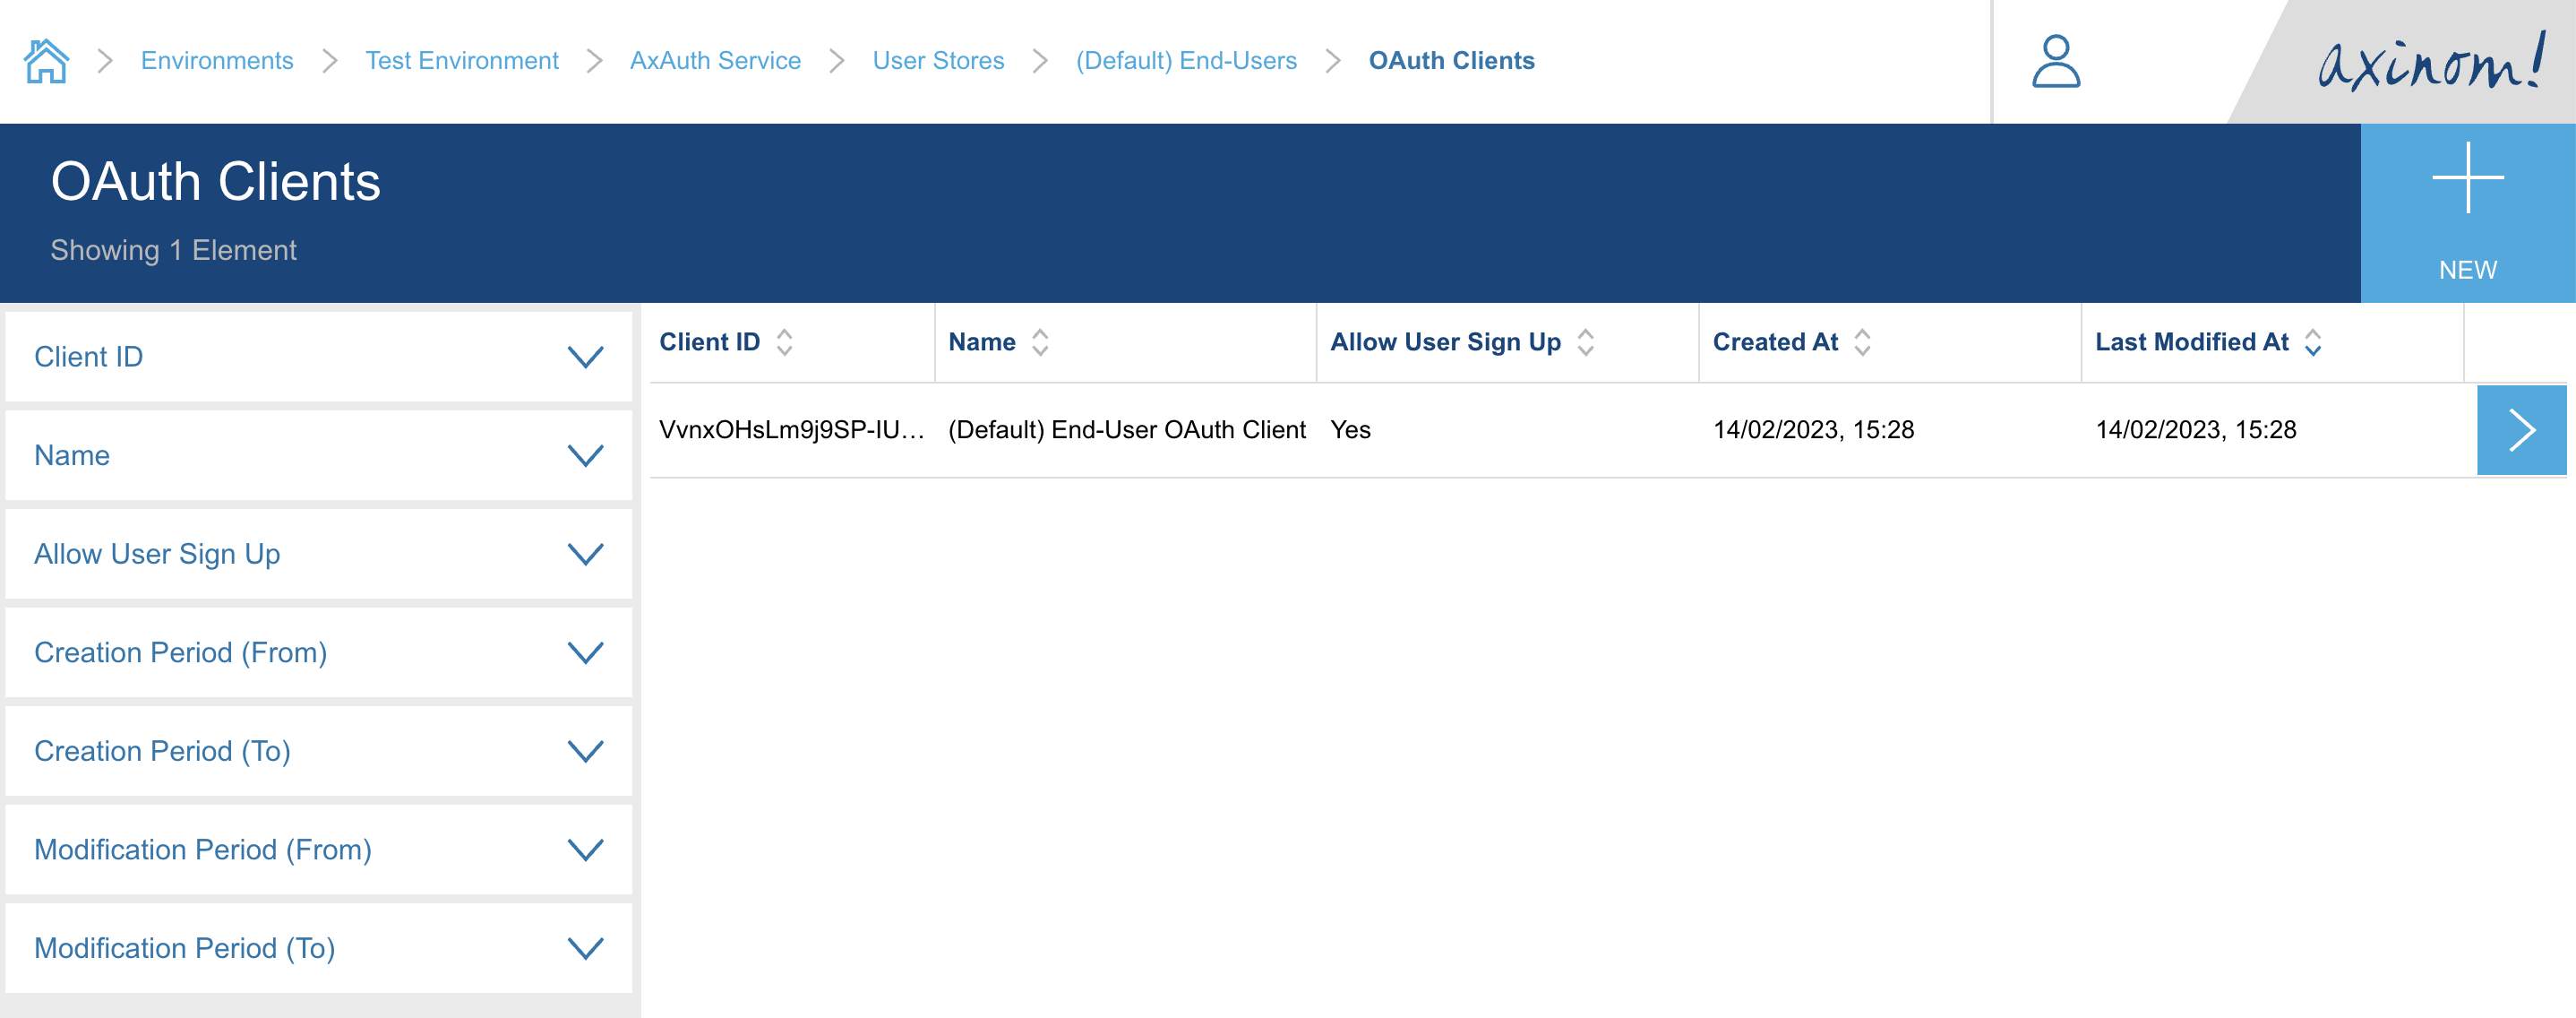Sort by Created At column
Viewport: 2576px width, 1018px height.
coord(1861,342)
